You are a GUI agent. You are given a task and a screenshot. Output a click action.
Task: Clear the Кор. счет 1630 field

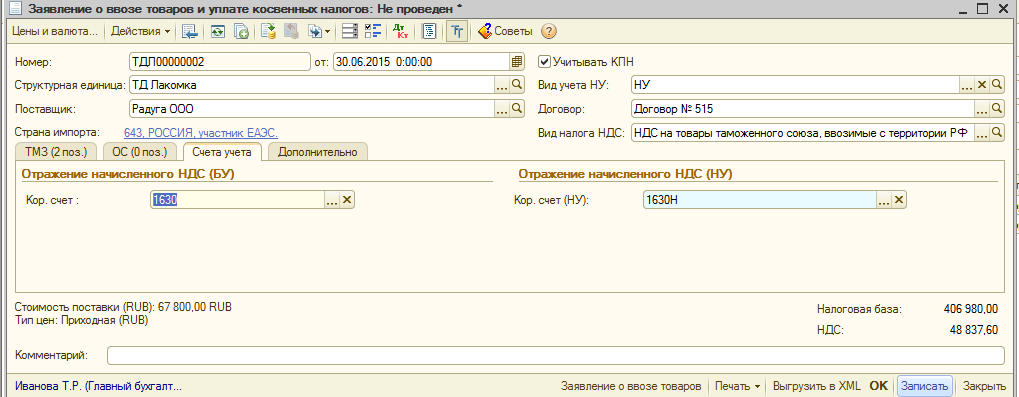[x=347, y=200]
